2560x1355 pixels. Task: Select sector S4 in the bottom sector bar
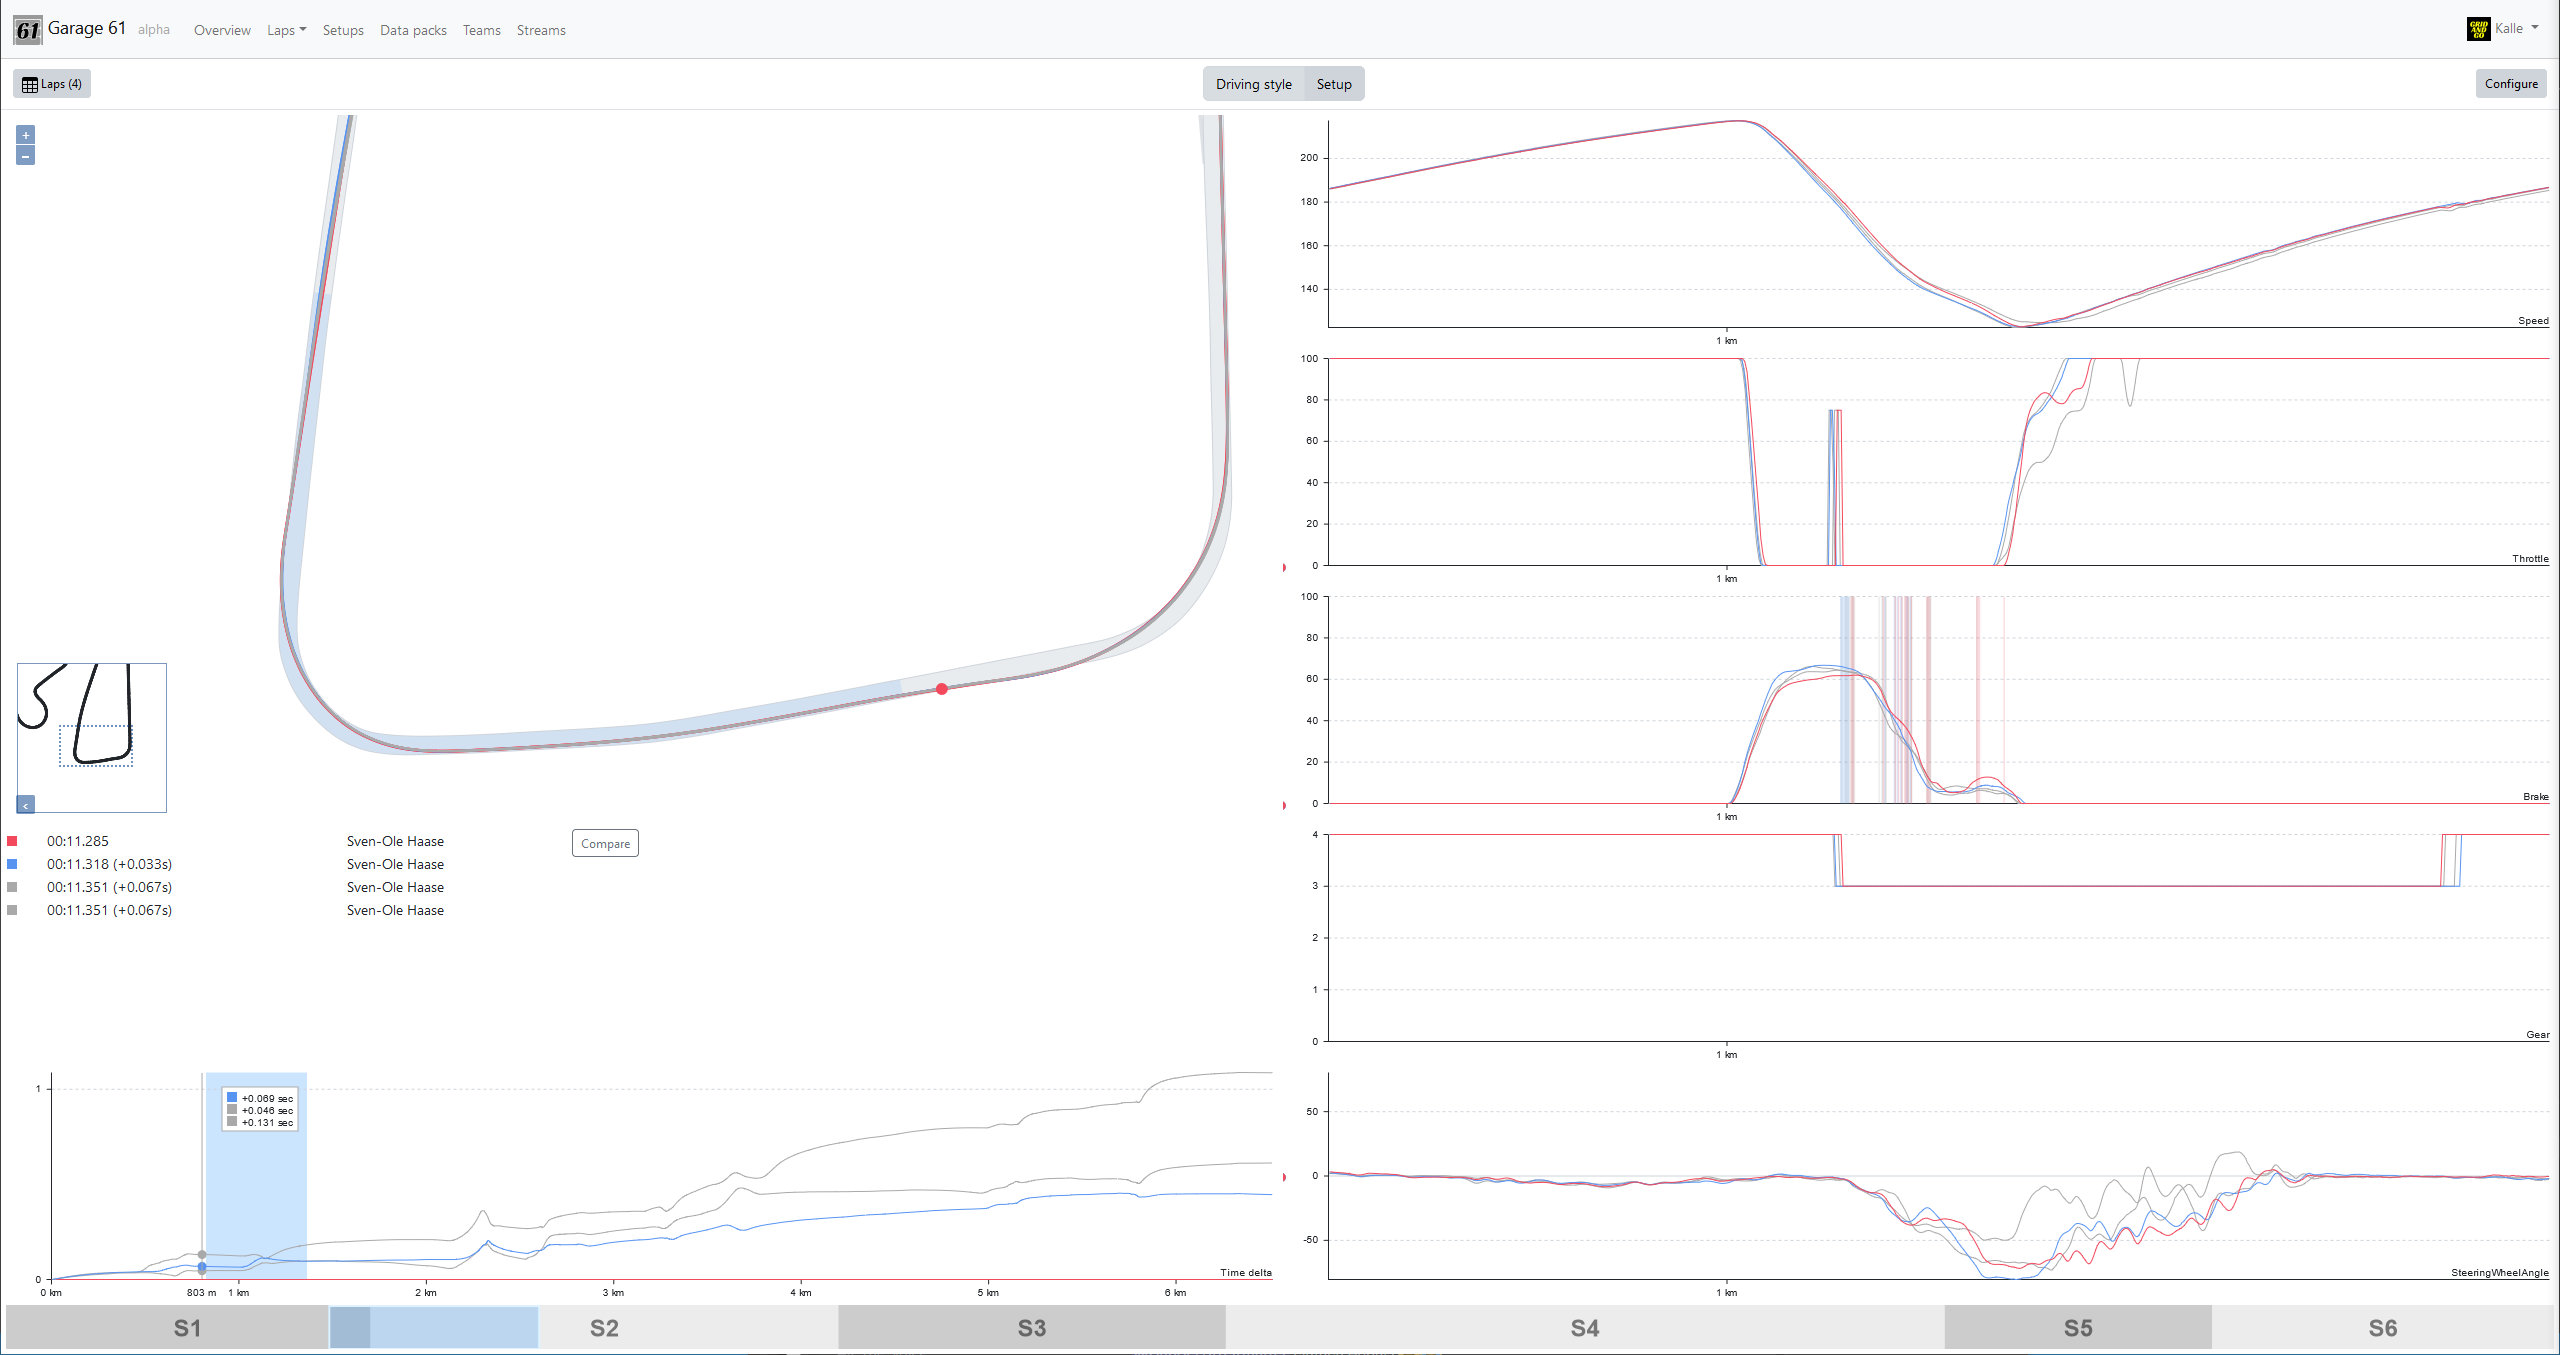pyautogui.click(x=1586, y=1328)
